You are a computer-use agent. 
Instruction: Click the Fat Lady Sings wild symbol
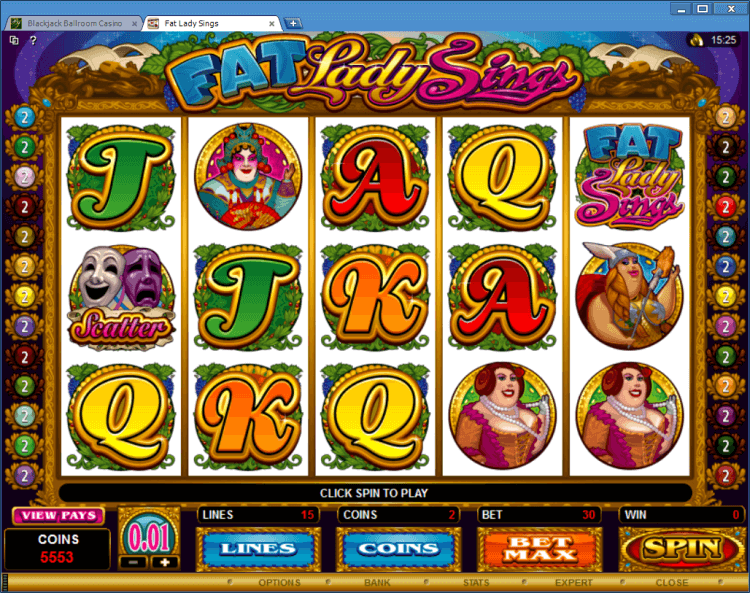pos(629,175)
